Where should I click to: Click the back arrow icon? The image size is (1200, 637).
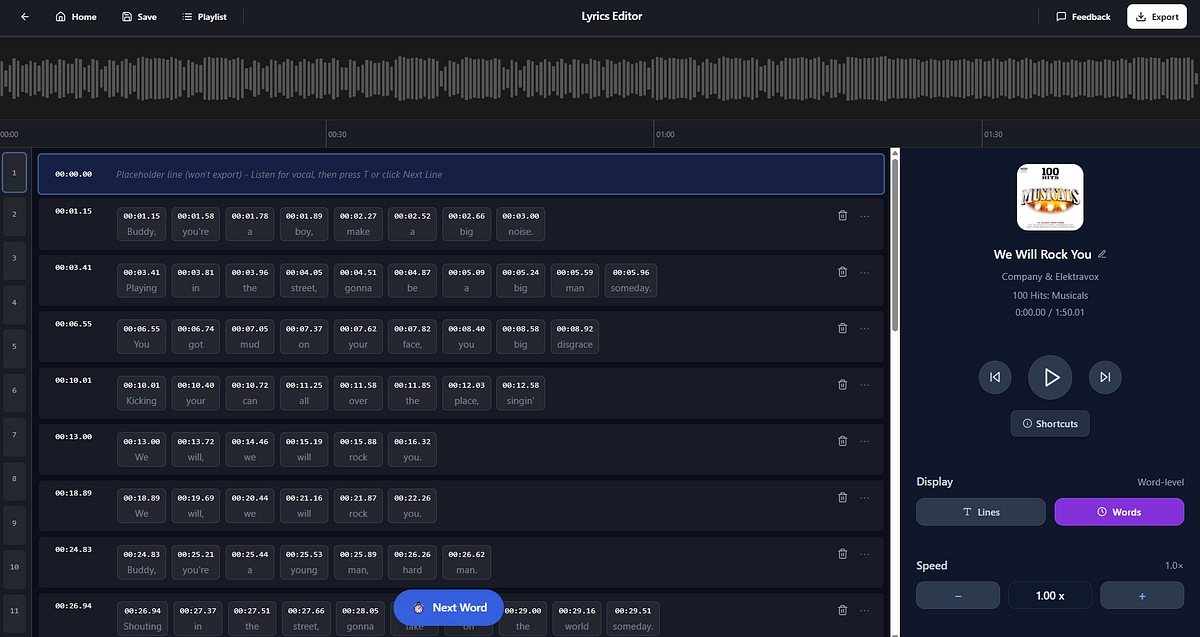pyautogui.click(x=25, y=17)
